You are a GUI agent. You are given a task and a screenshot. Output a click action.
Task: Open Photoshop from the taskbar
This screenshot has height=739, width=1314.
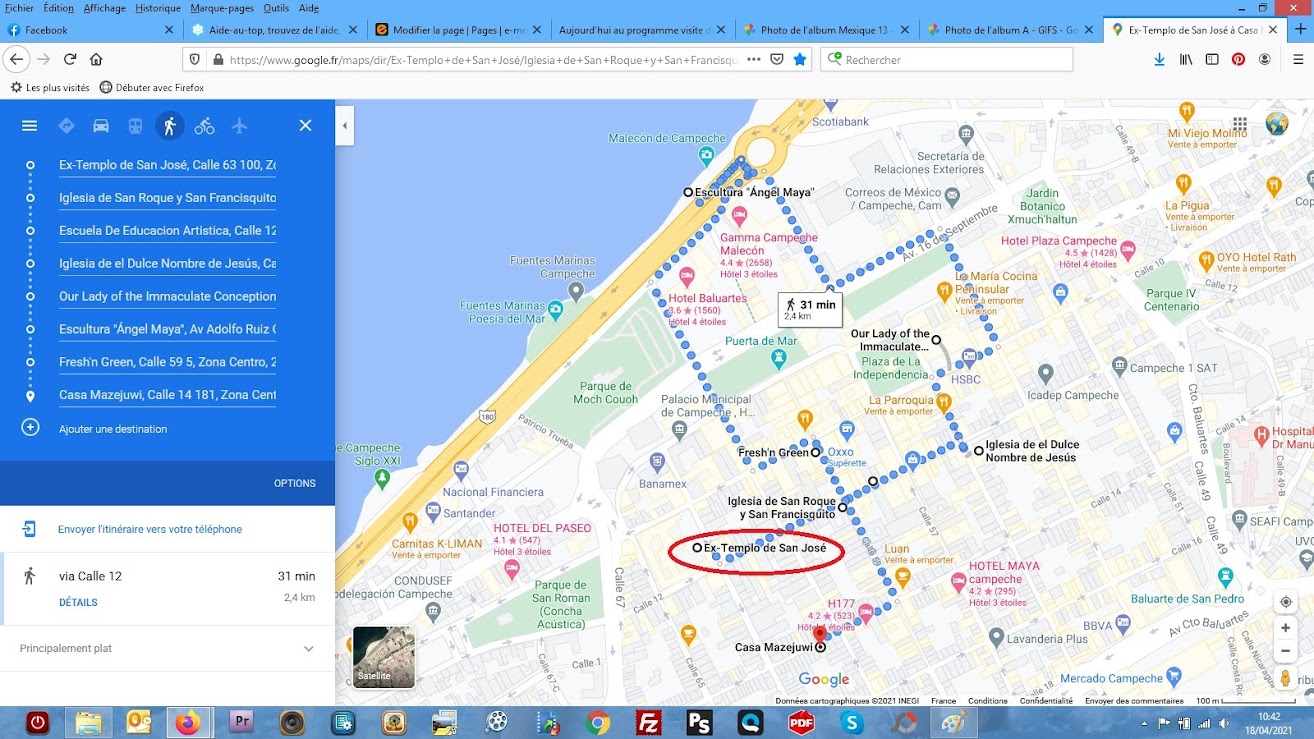tap(700, 722)
